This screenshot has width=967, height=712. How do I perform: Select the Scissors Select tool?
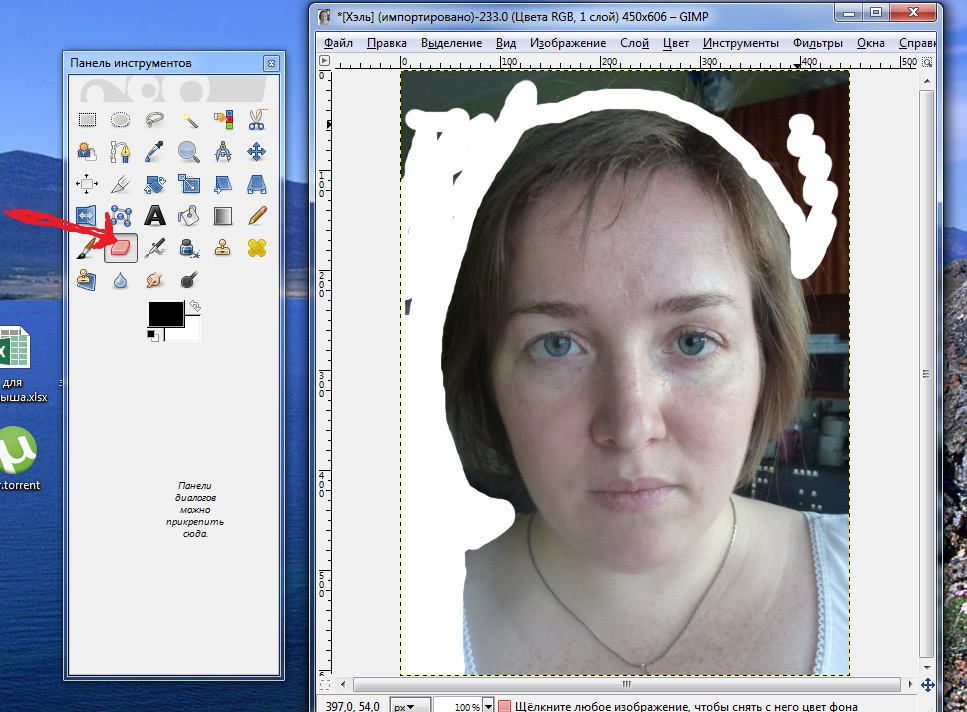pyautogui.click(x=257, y=119)
